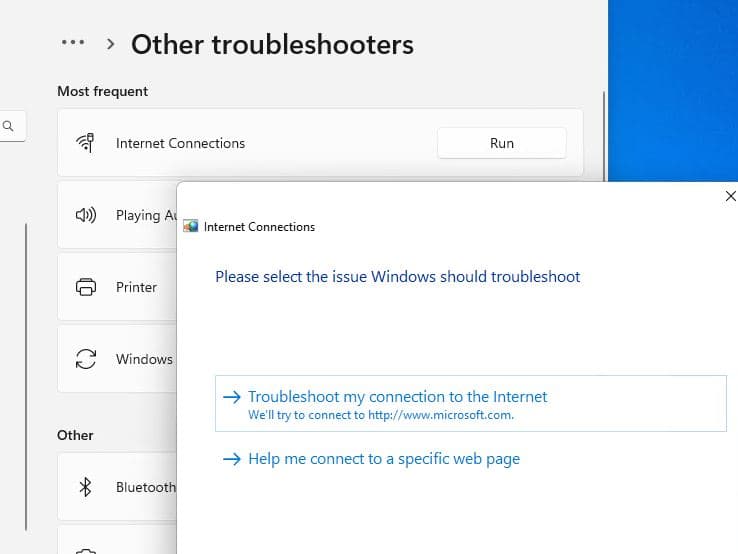
Task: Choose Help me connect to a specific web page
Action: pos(384,459)
